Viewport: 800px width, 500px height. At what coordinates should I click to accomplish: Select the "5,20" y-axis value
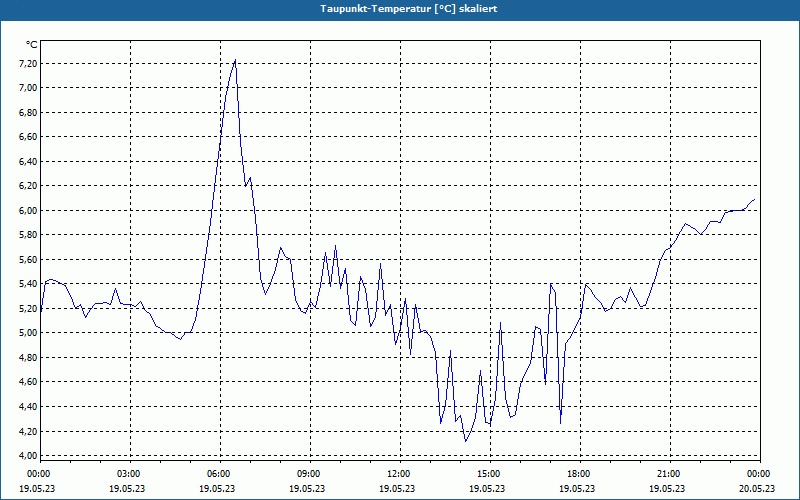coord(28,308)
